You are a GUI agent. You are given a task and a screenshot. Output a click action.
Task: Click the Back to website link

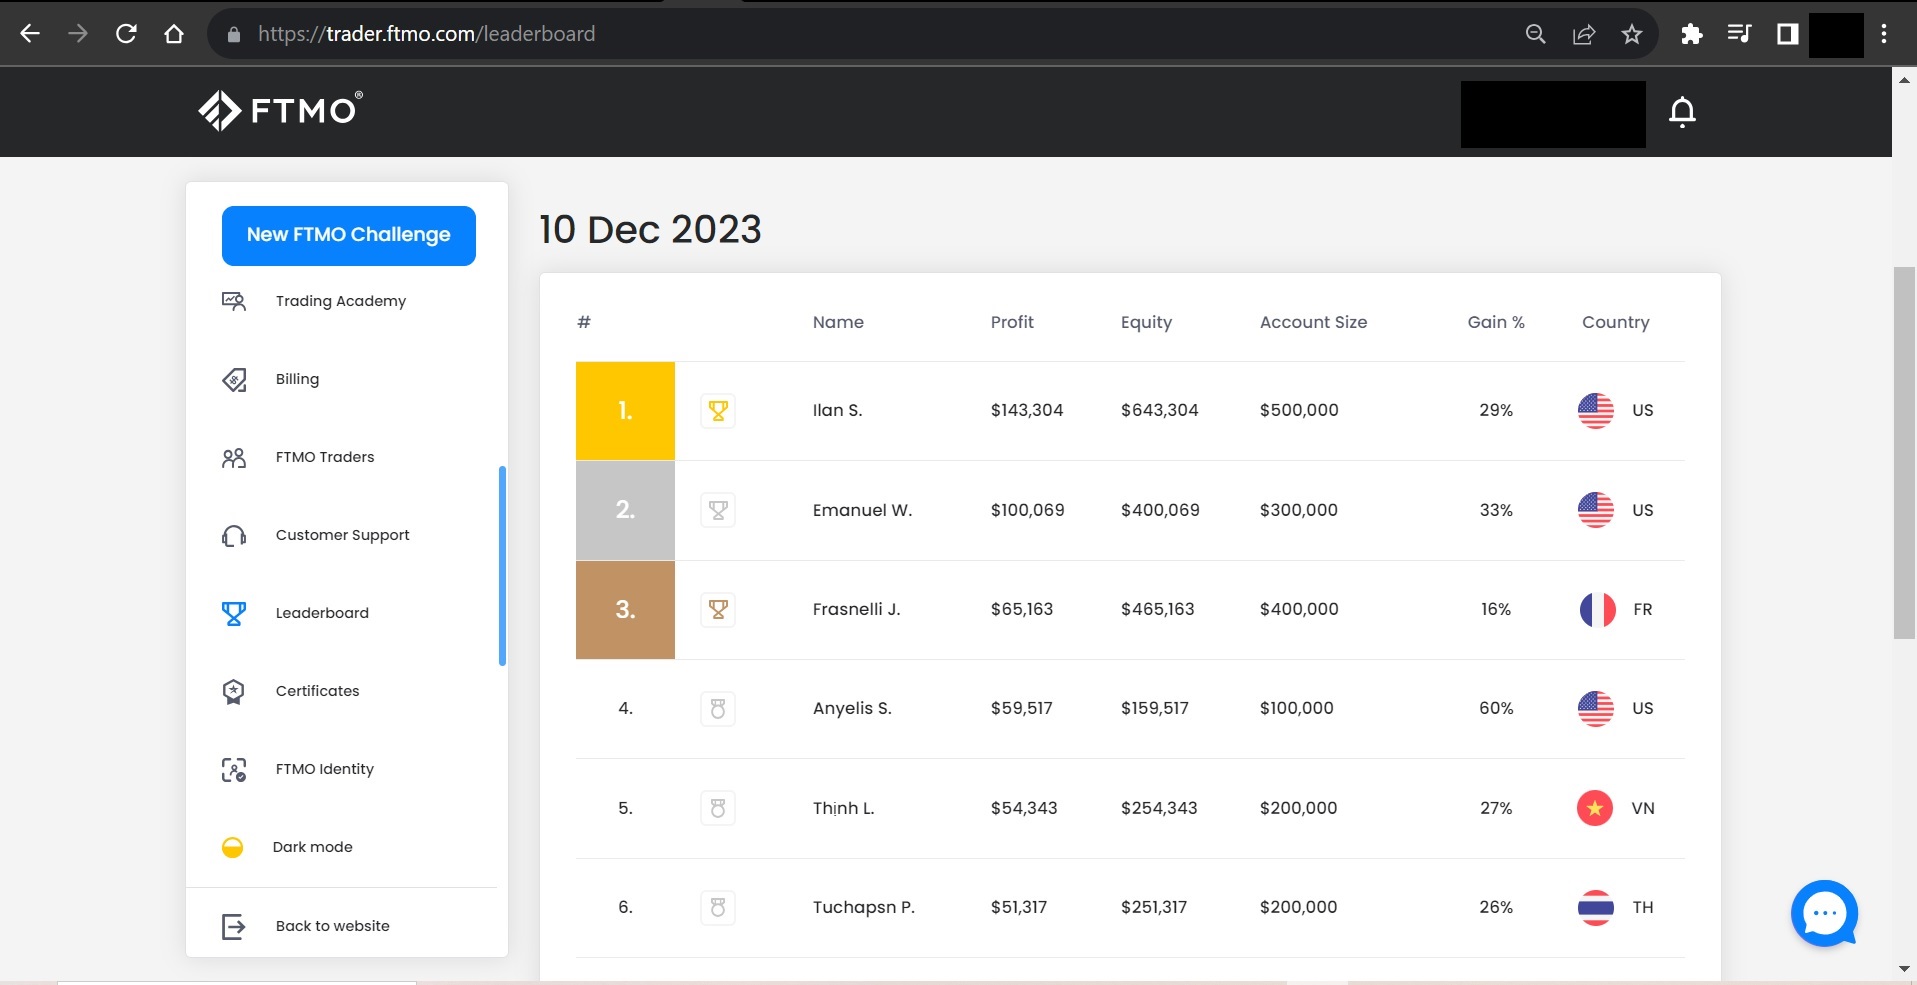coord(332,926)
